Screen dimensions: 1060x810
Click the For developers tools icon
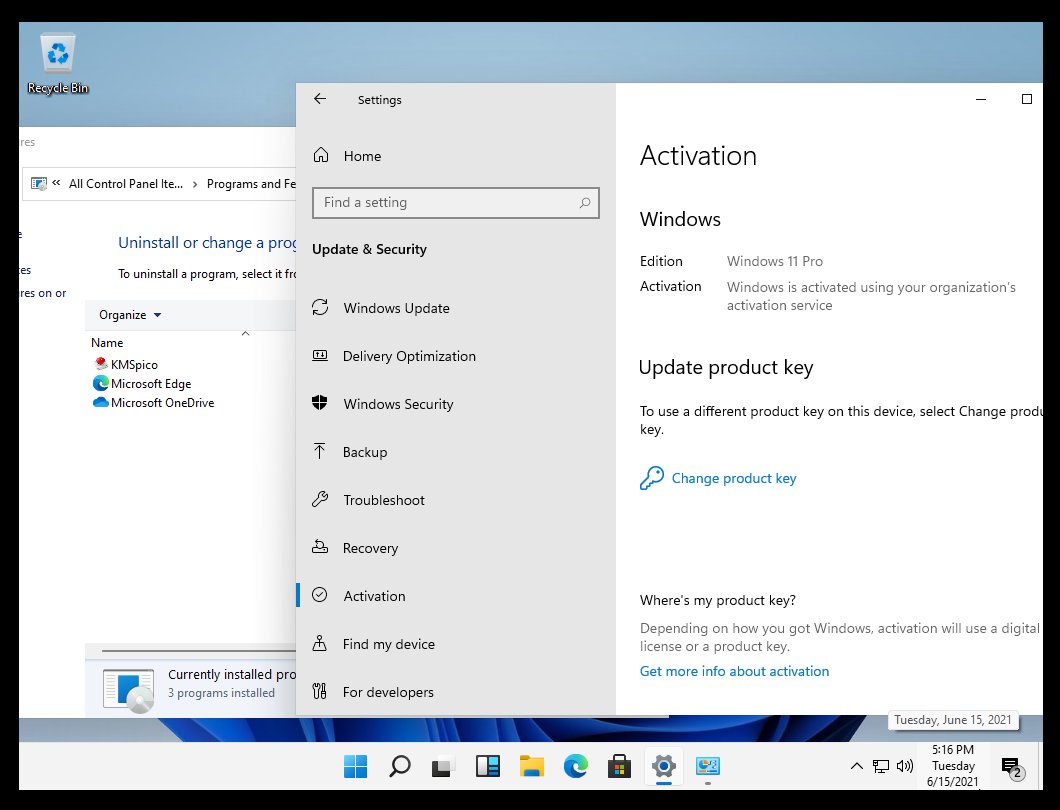(320, 691)
